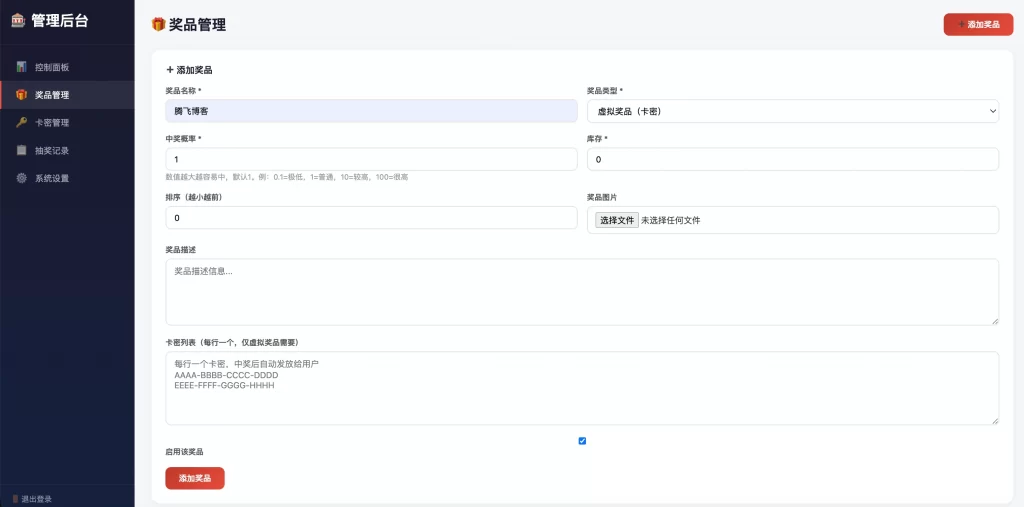Toggle the 启用该奖品 checkbox
1024x507 pixels.
point(582,440)
